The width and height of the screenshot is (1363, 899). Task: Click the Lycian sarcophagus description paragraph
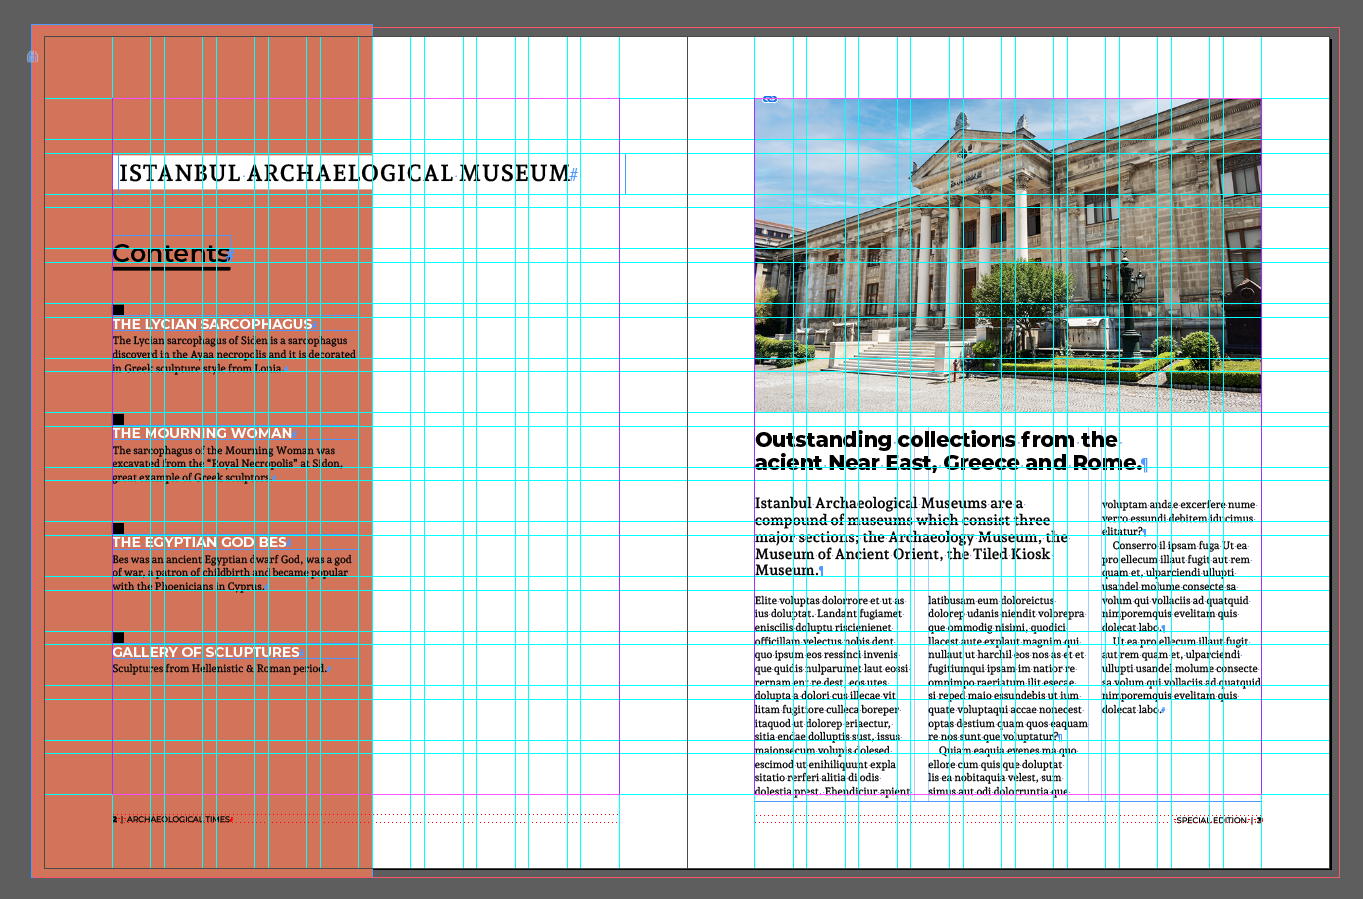[x=234, y=354]
